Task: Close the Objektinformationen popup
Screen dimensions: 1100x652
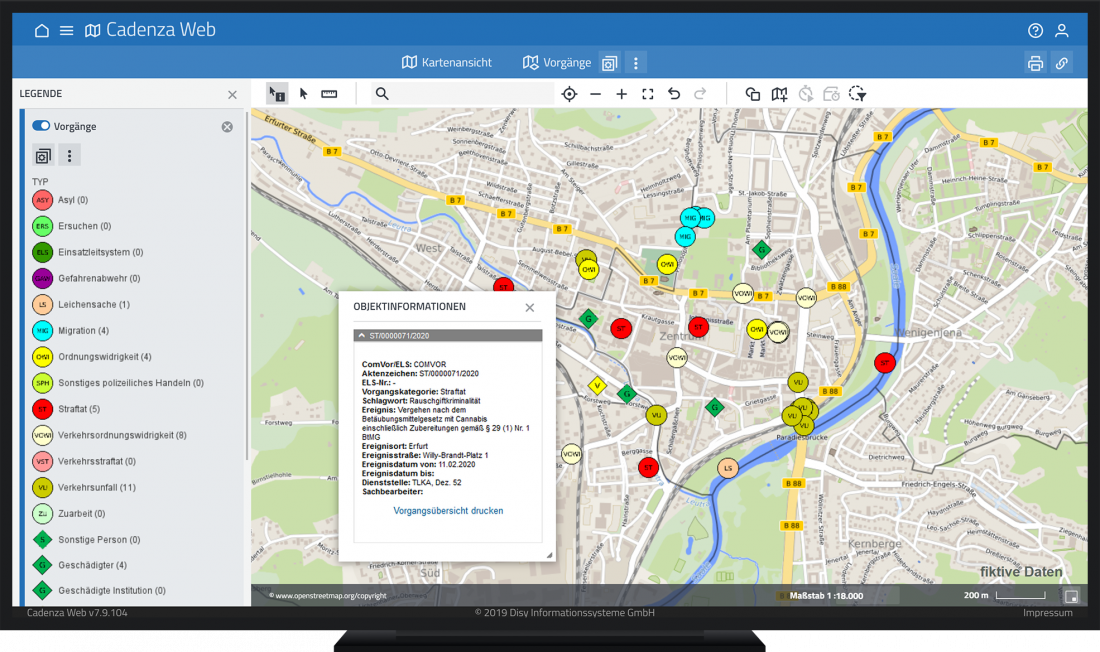Action: [x=530, y=307]
